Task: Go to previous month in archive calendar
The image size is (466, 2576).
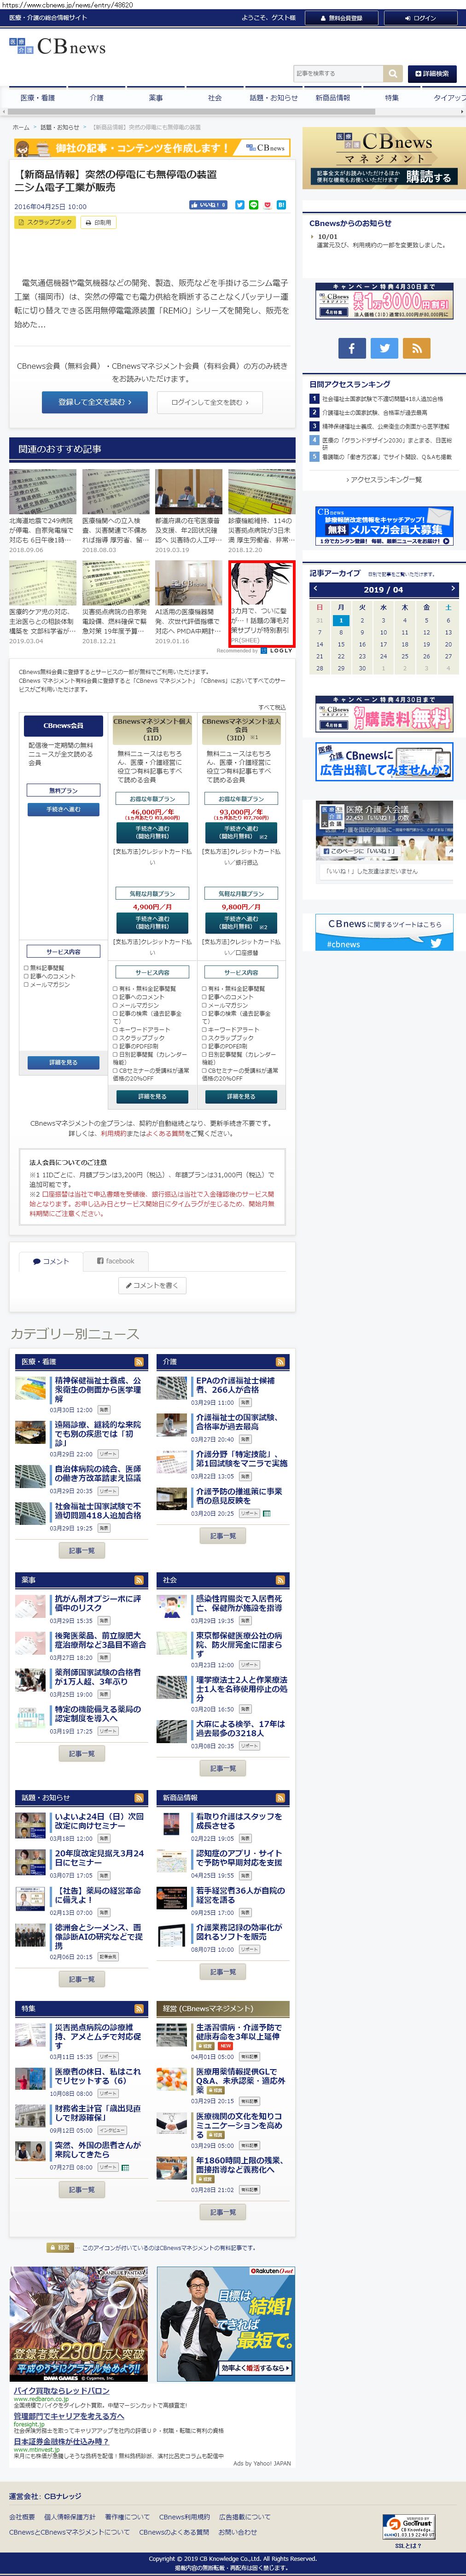Action: (315, 589)
